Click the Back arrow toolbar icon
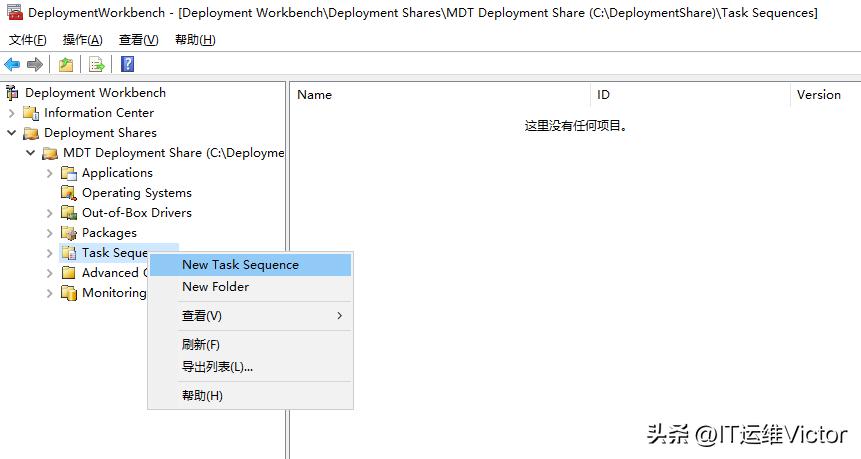The image size is (861, 459). [x=12, y=65]
